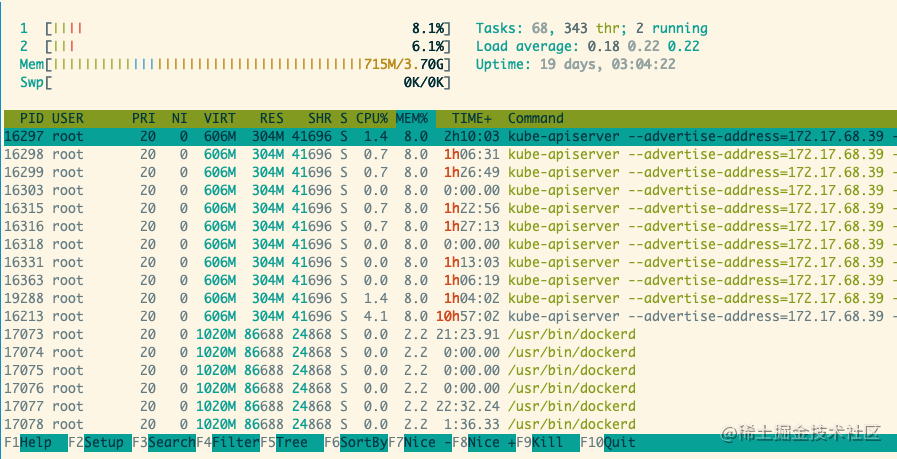Click the Command column header

(x=536, y=119)
